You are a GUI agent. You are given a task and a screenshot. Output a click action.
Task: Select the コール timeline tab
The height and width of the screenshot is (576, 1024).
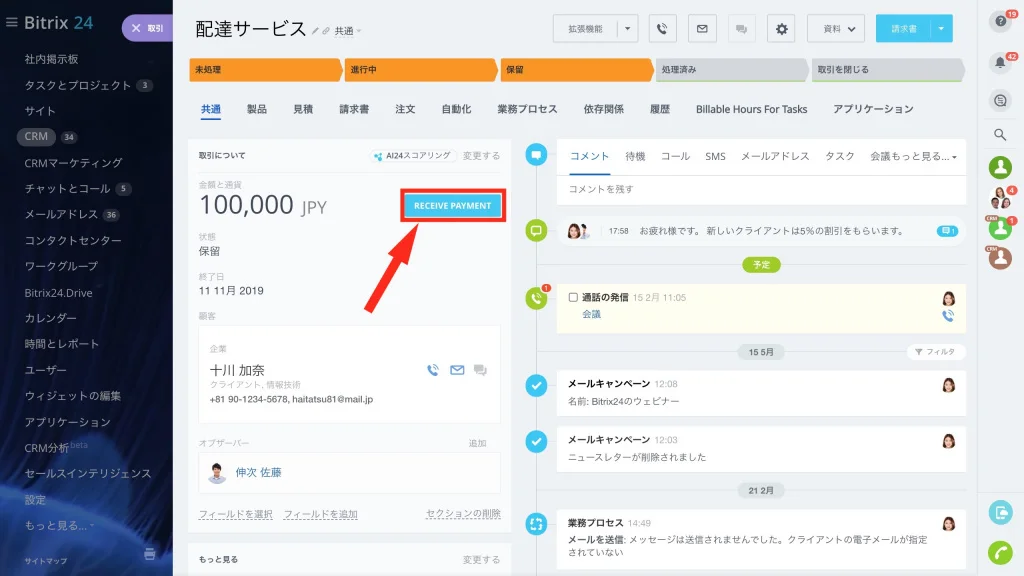[x=675, y=157]
